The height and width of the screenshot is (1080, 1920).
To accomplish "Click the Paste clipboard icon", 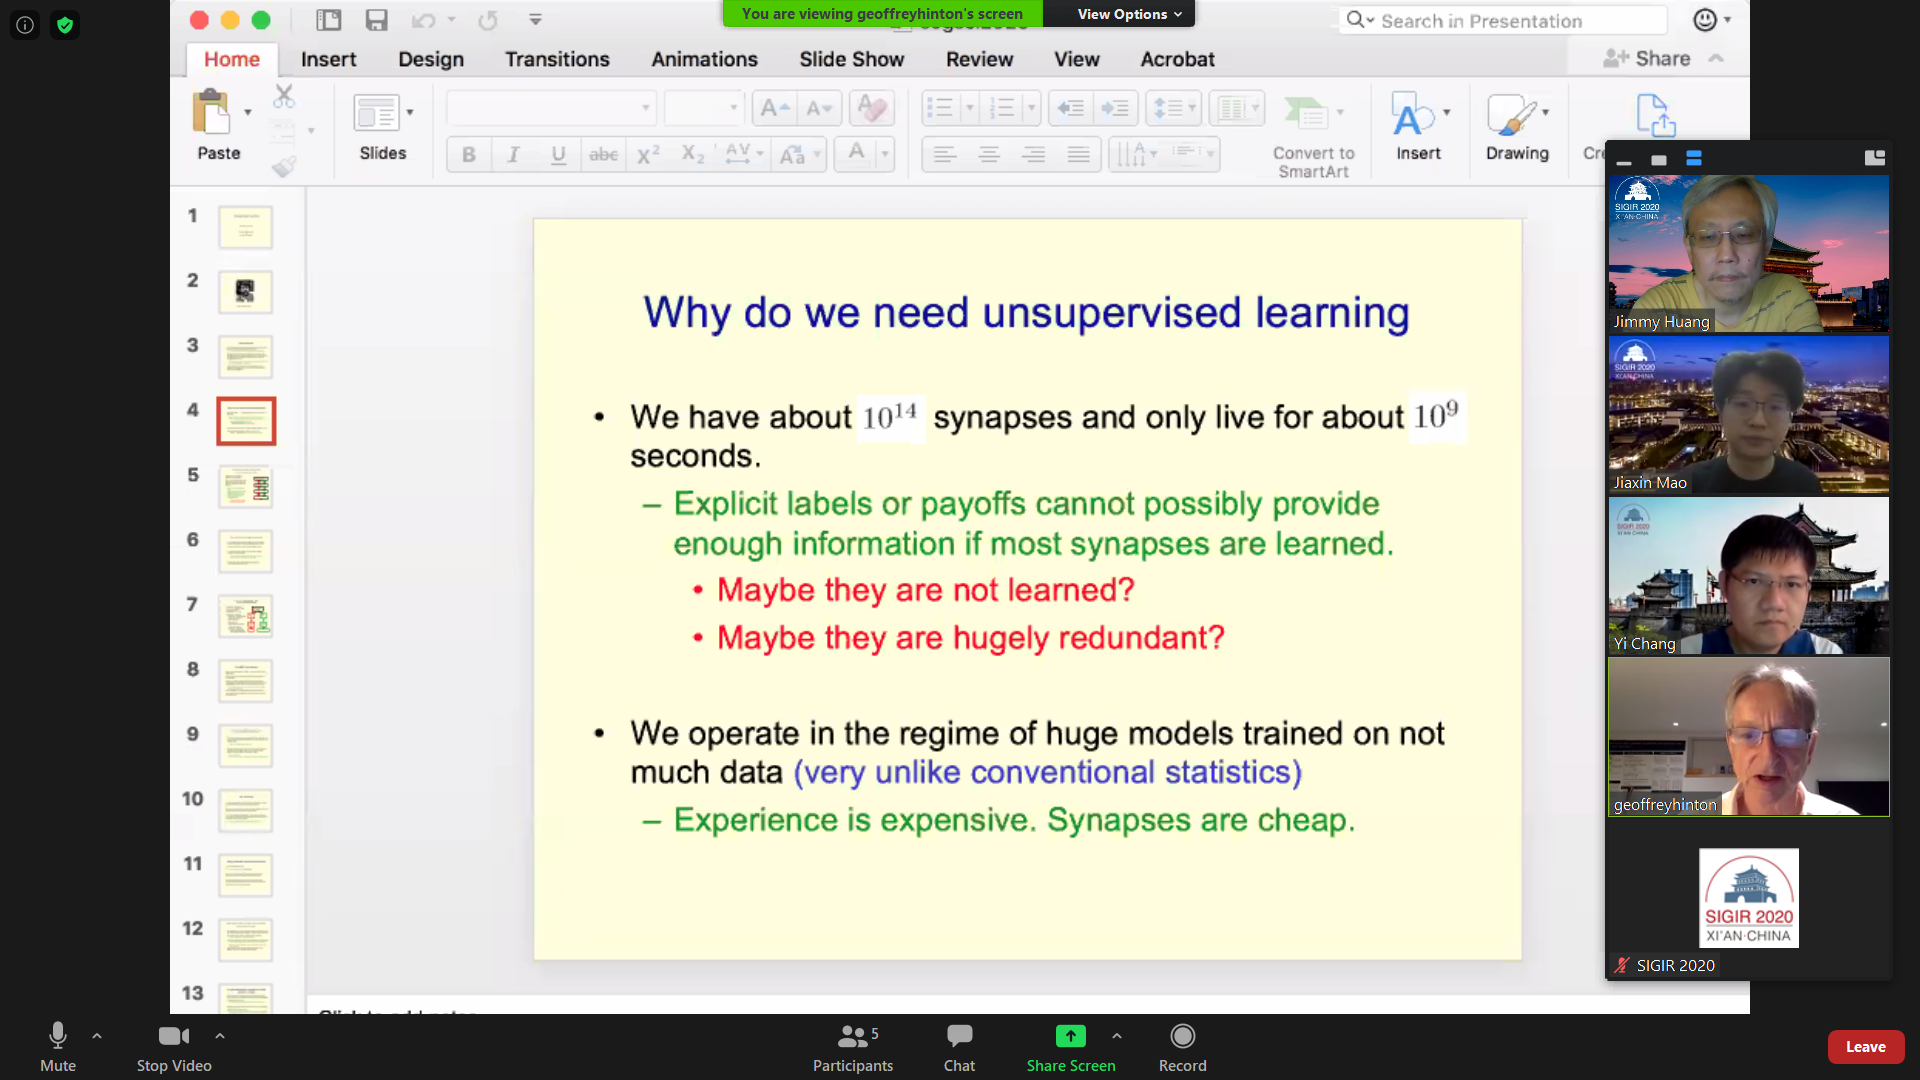I will coord(211,112).
